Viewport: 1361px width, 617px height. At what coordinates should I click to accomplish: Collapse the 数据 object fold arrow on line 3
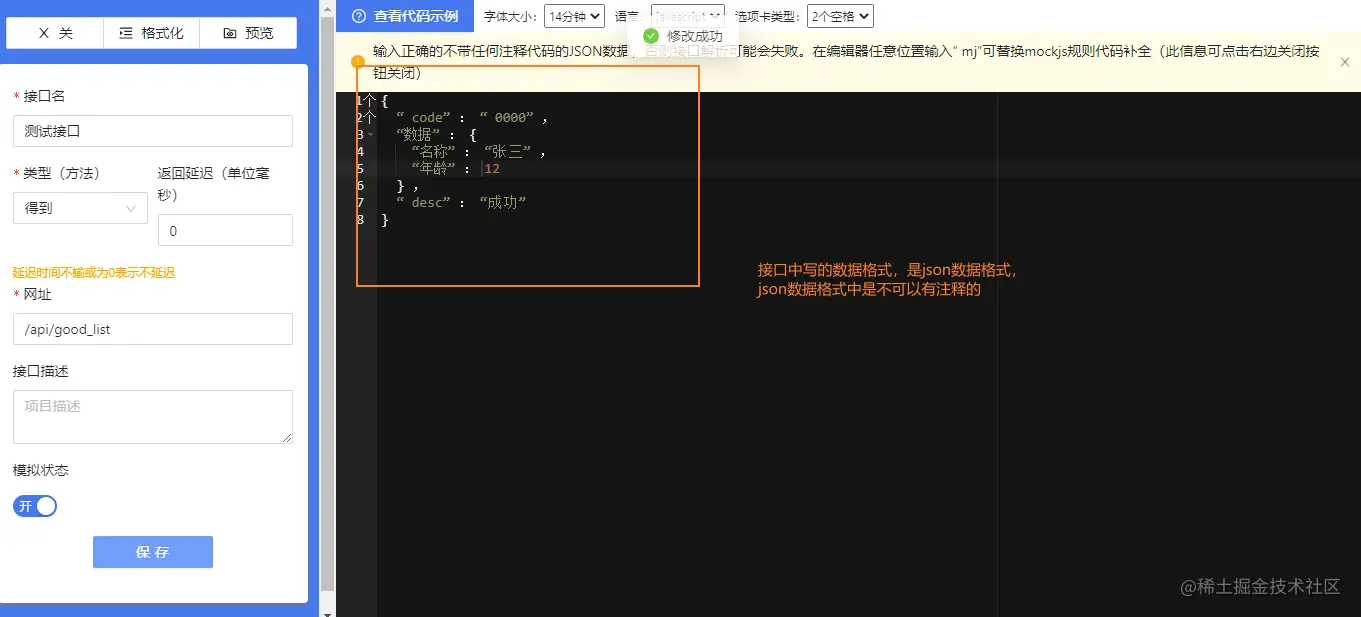pos(370,134)
